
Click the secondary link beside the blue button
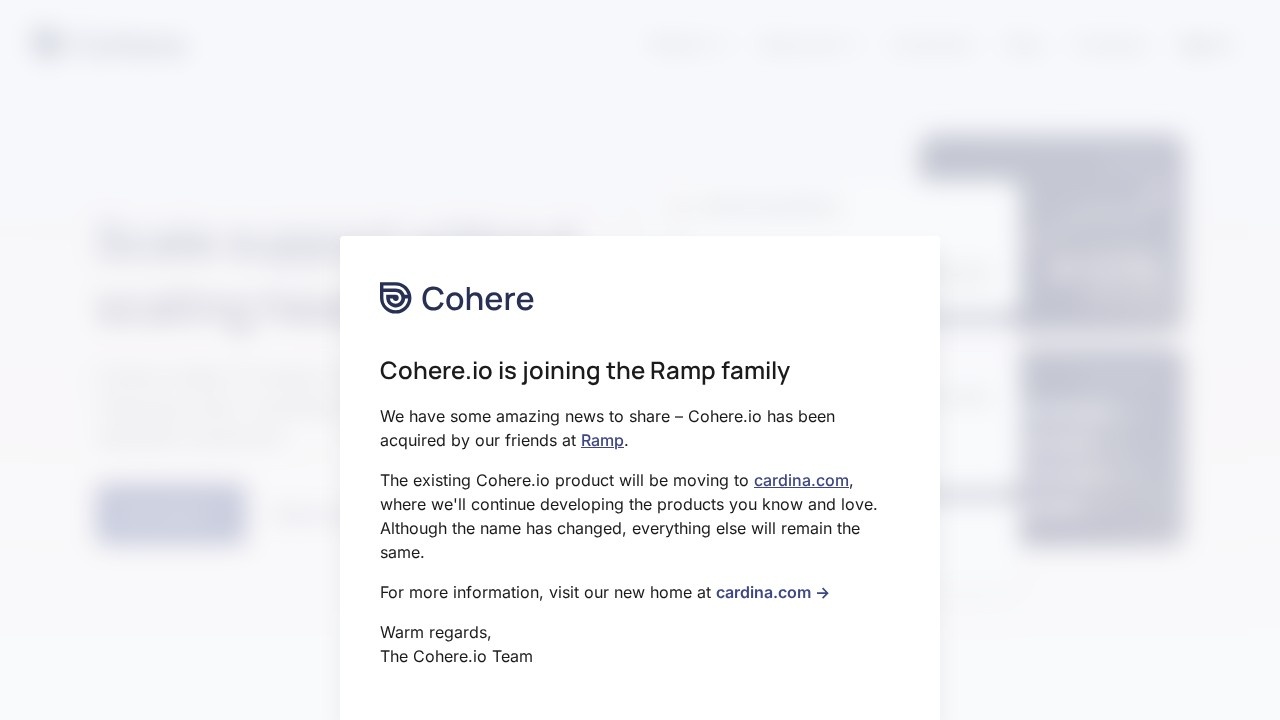click(x=310, y=514)
